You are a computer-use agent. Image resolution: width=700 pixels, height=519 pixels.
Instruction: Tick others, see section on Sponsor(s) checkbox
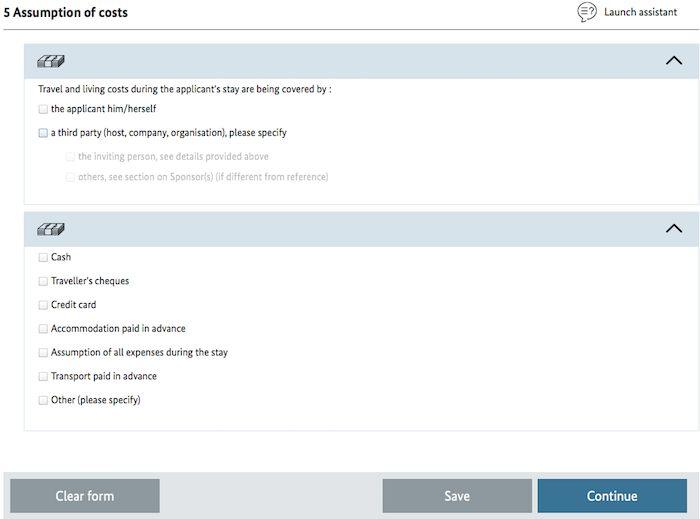pos(70,177)
